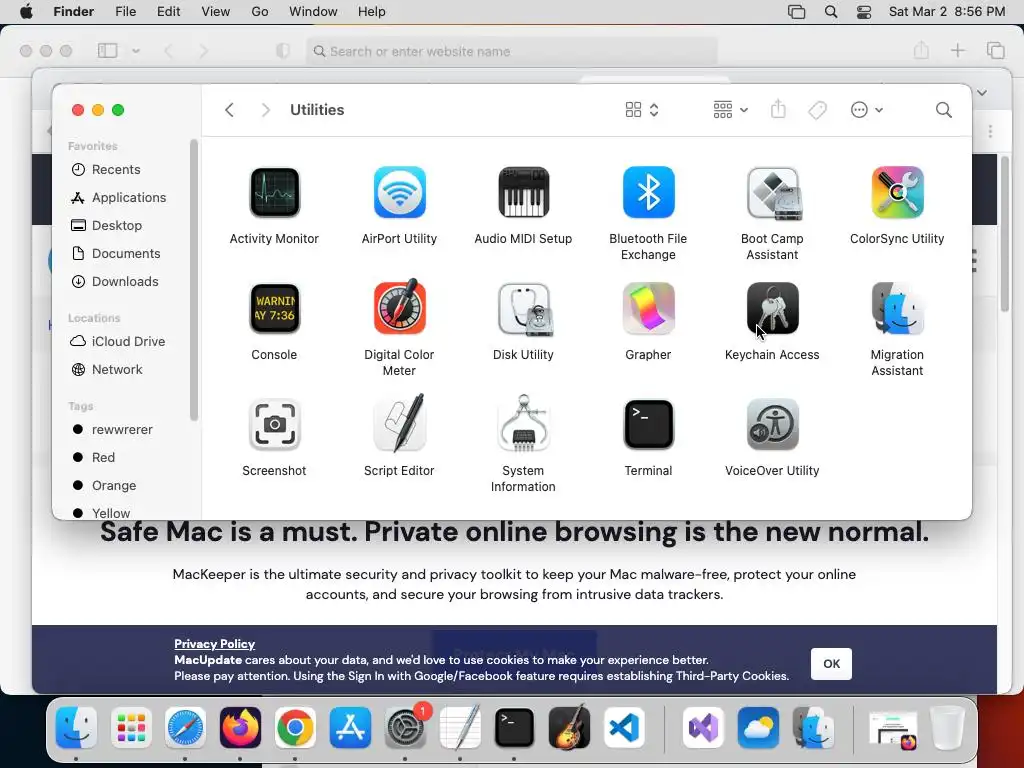The height and width of the screenshot is (768, 1024).
Task: Go back in Finder window
Action: pyautogui.click(x=229, y=110)
